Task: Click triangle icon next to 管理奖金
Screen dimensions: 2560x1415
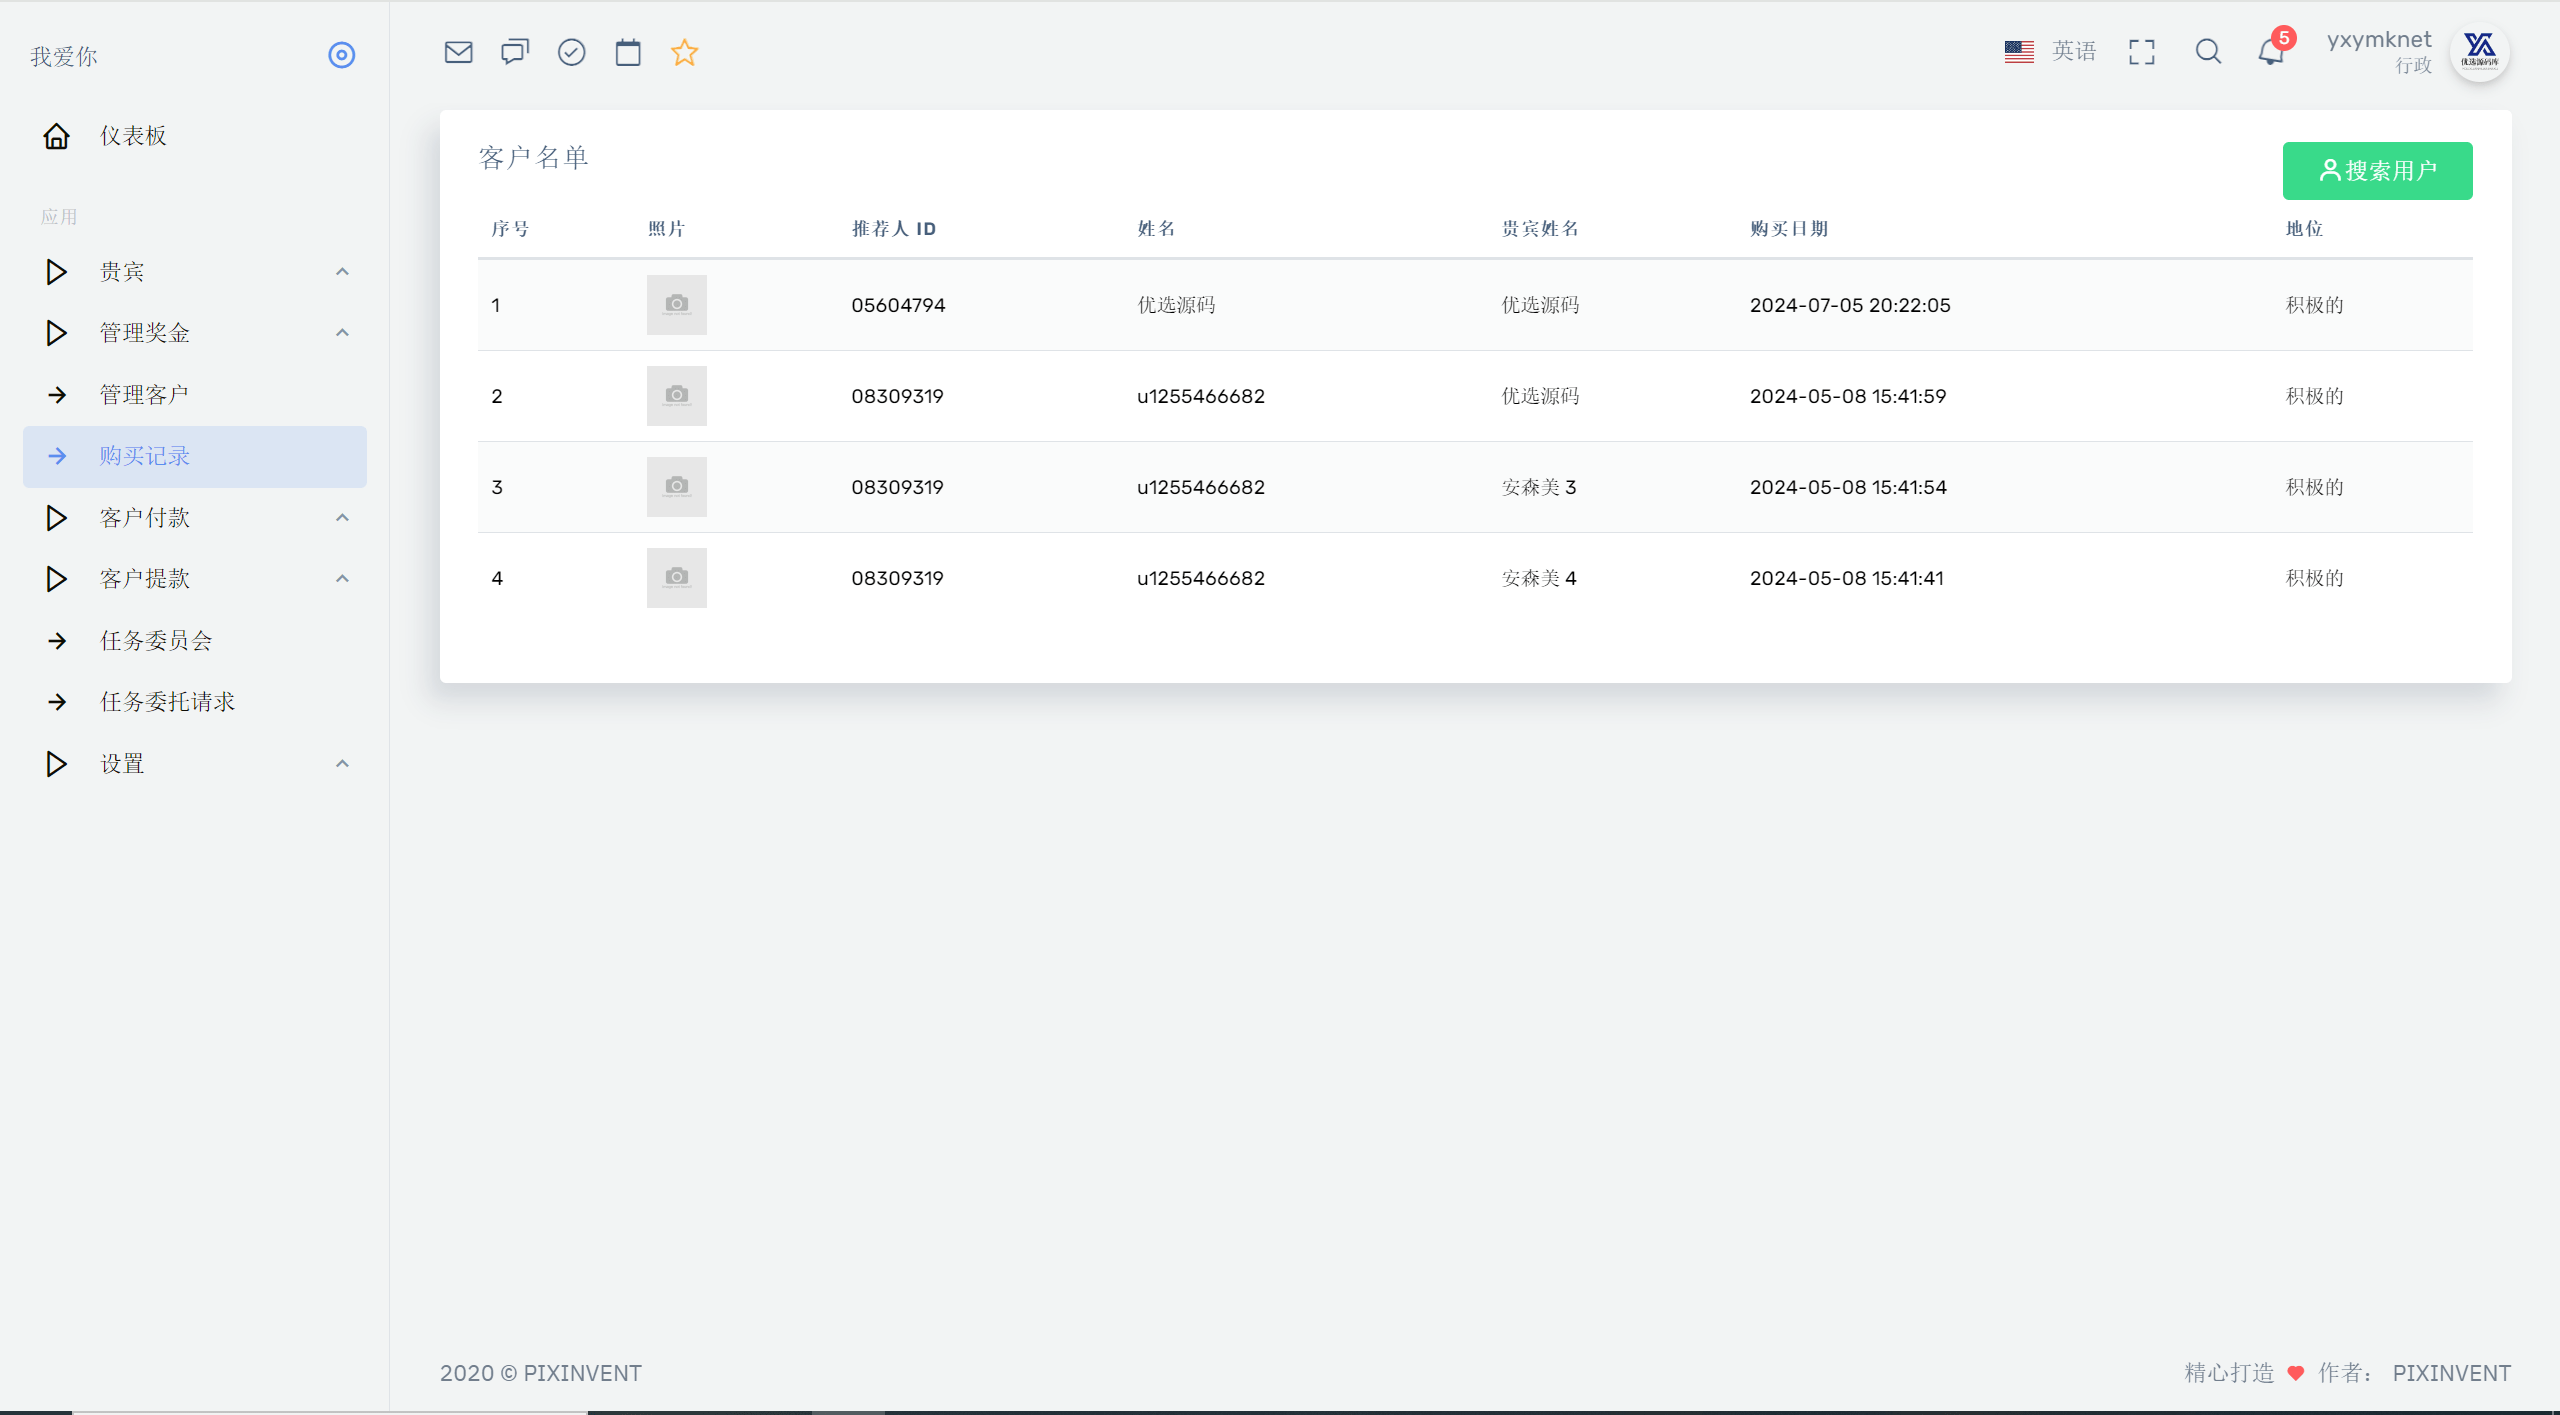Action: (56, 333)
